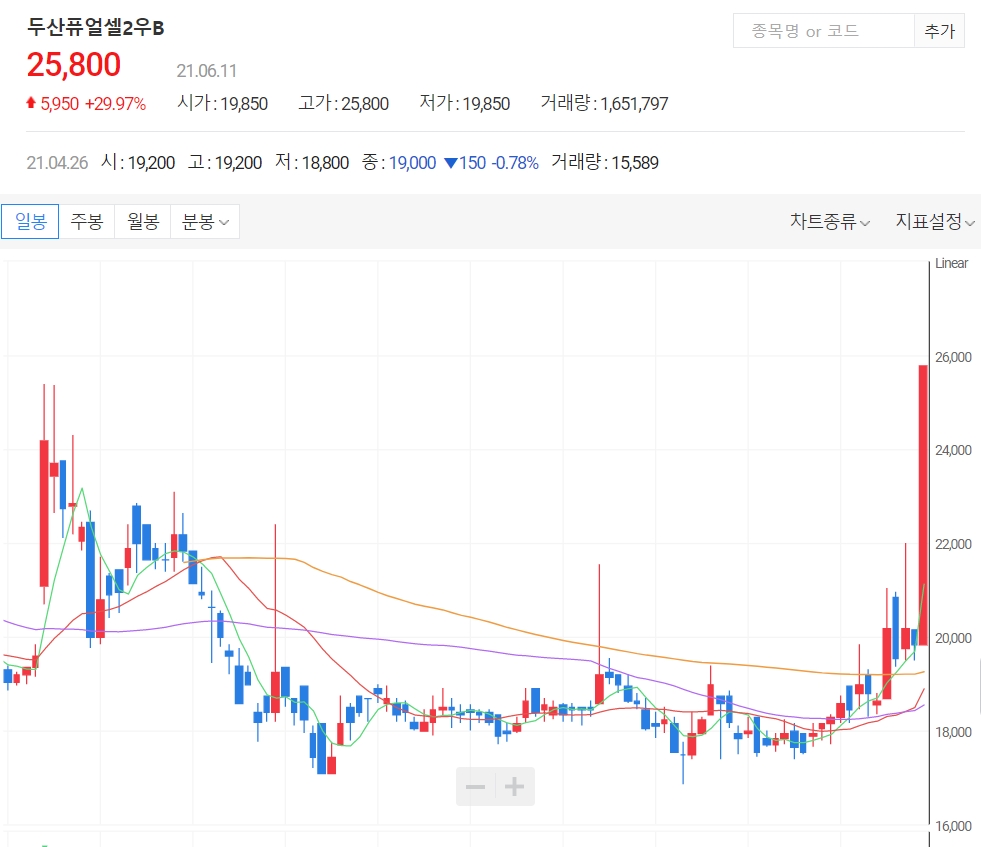Click the ▼150 -0.78% change value
The height and width of the screenshot is (847, 981).
(491, 163)
